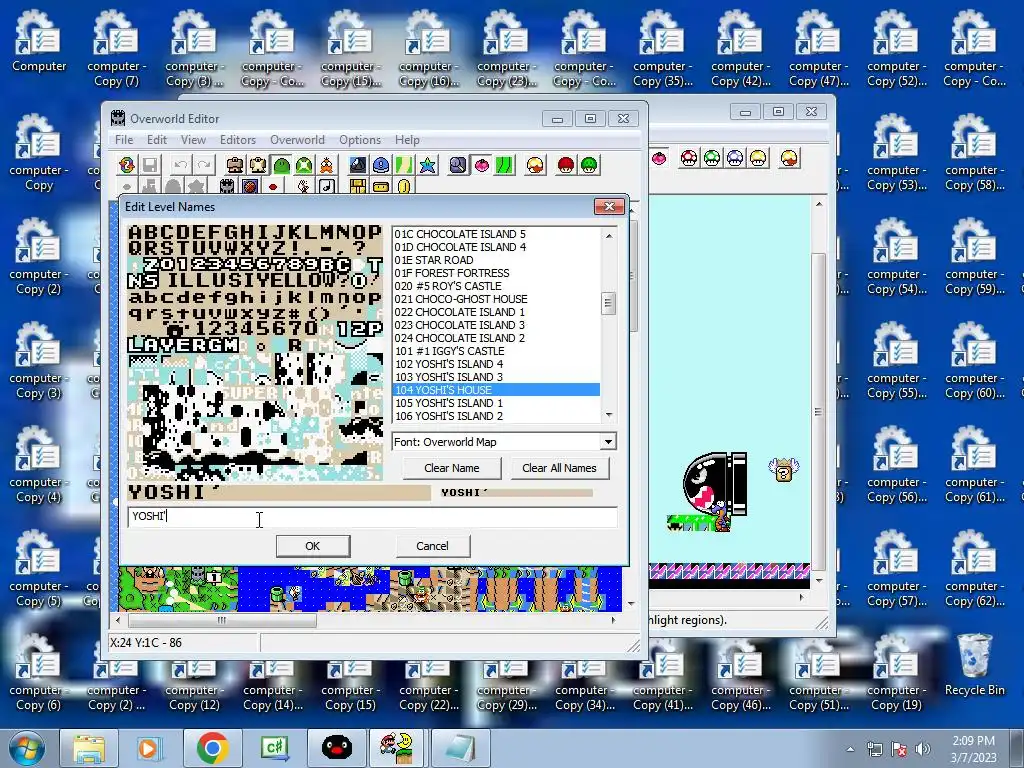
Task: Open the Overworld menu
Action: [x=297, y=140]
